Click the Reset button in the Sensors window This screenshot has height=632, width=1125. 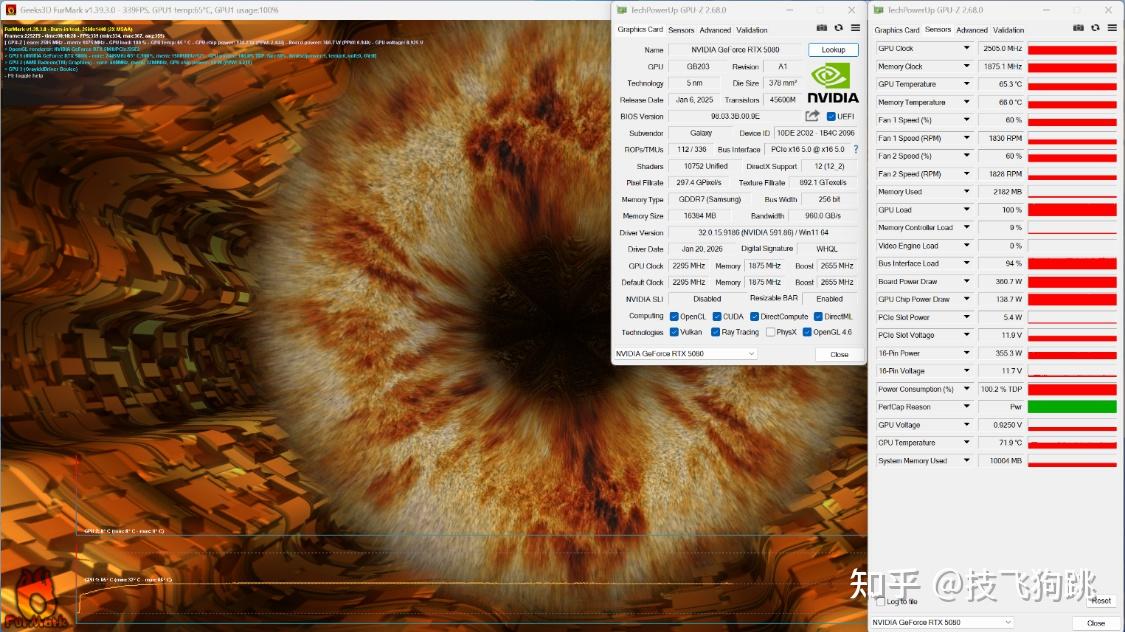(1101, 600)
